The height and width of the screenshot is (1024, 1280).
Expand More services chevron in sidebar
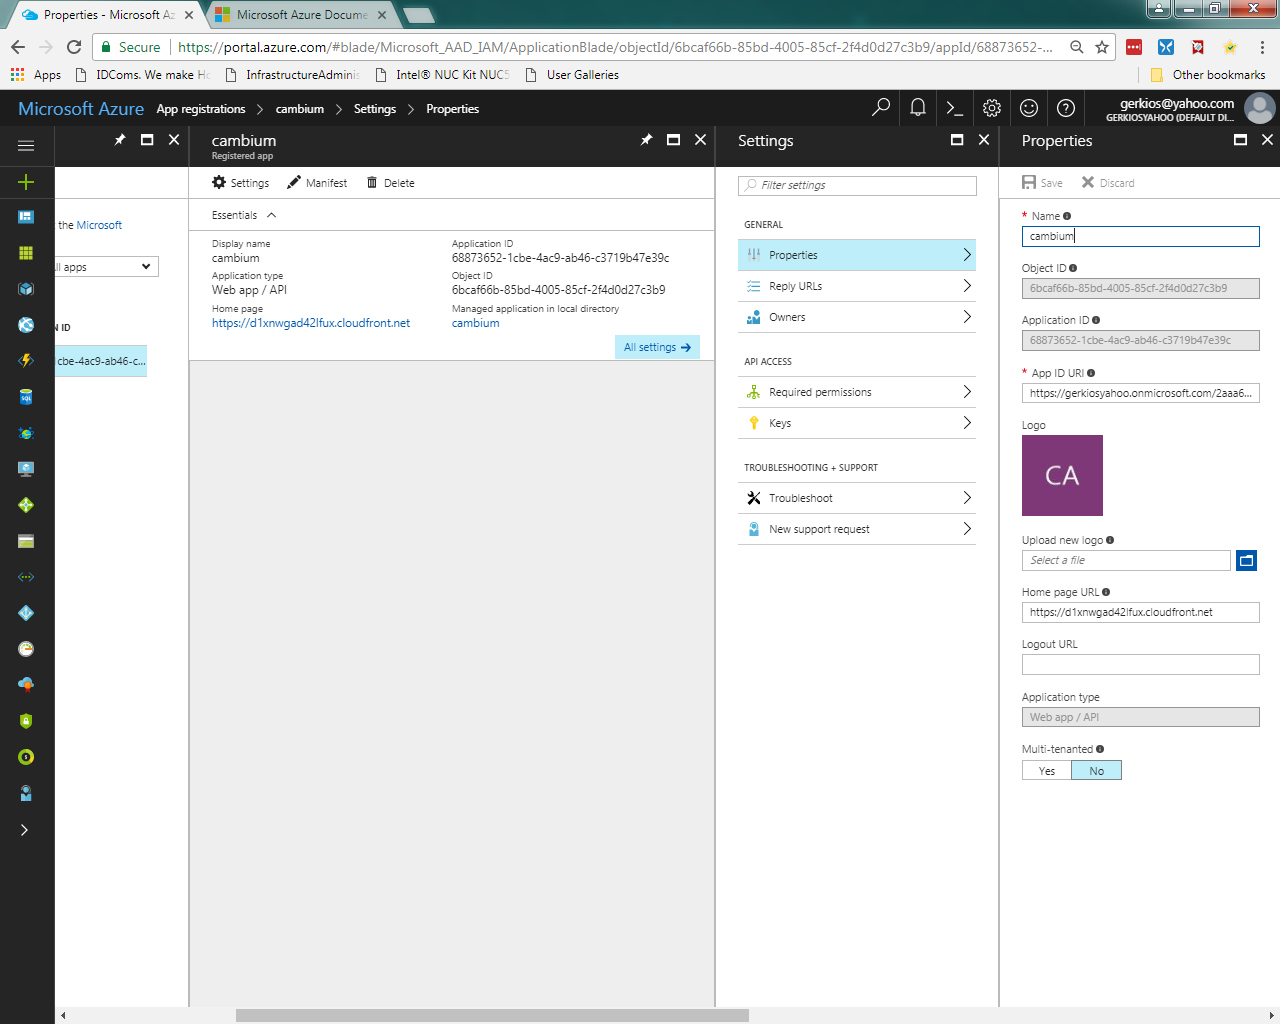(24, 830)
